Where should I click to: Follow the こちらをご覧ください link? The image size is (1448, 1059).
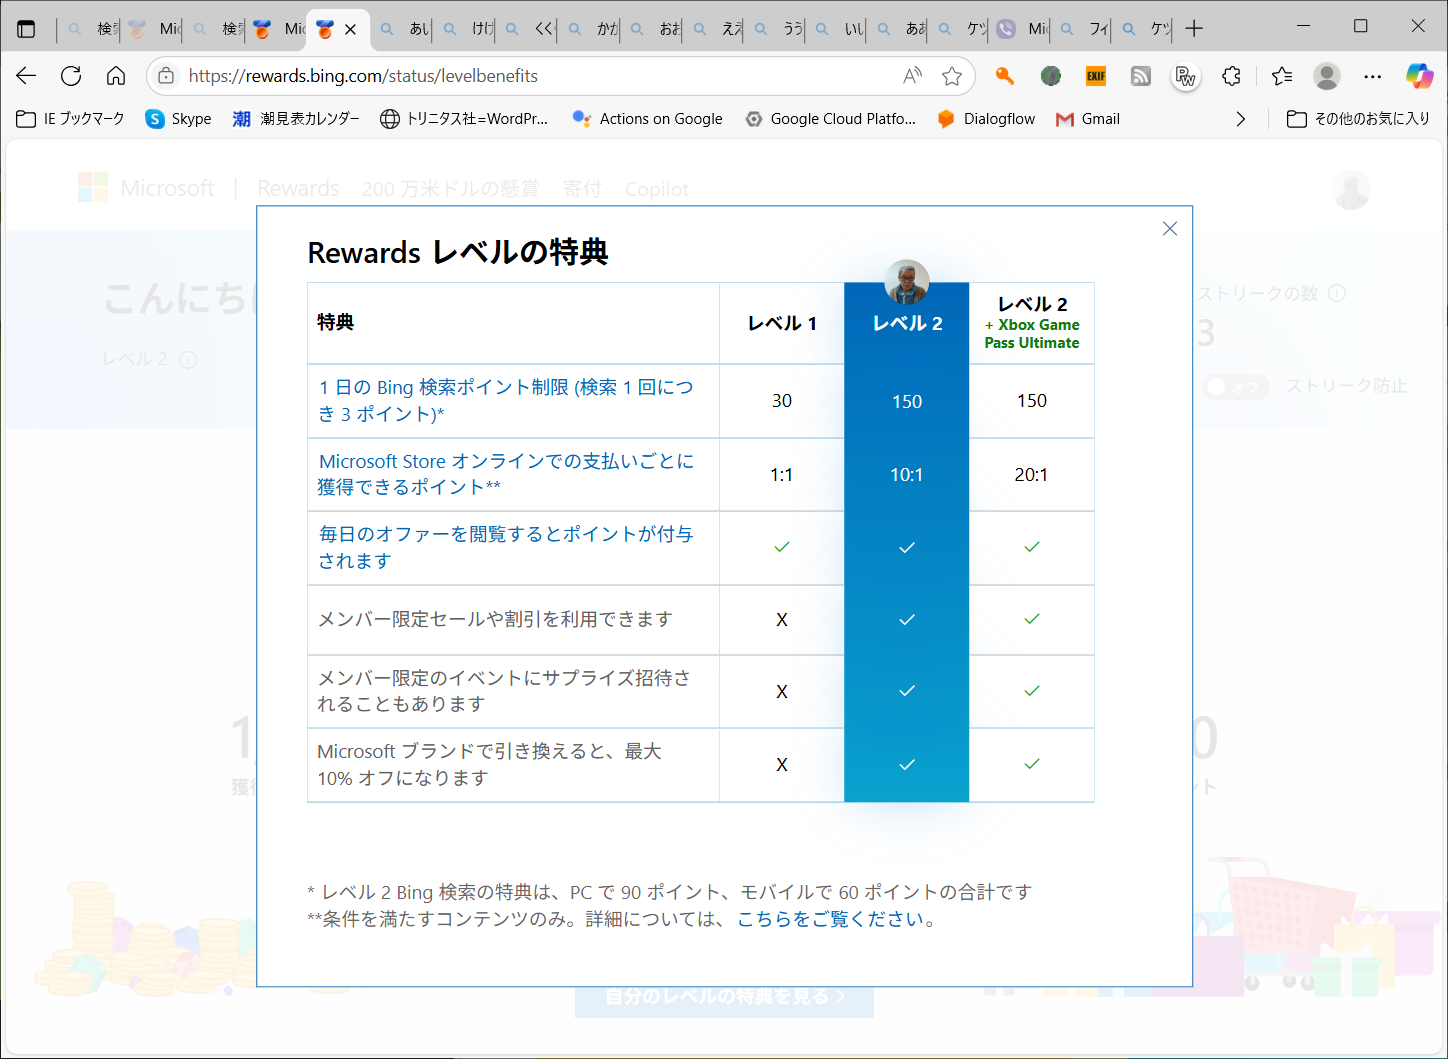pyautogui.click(x=829, y=919)
